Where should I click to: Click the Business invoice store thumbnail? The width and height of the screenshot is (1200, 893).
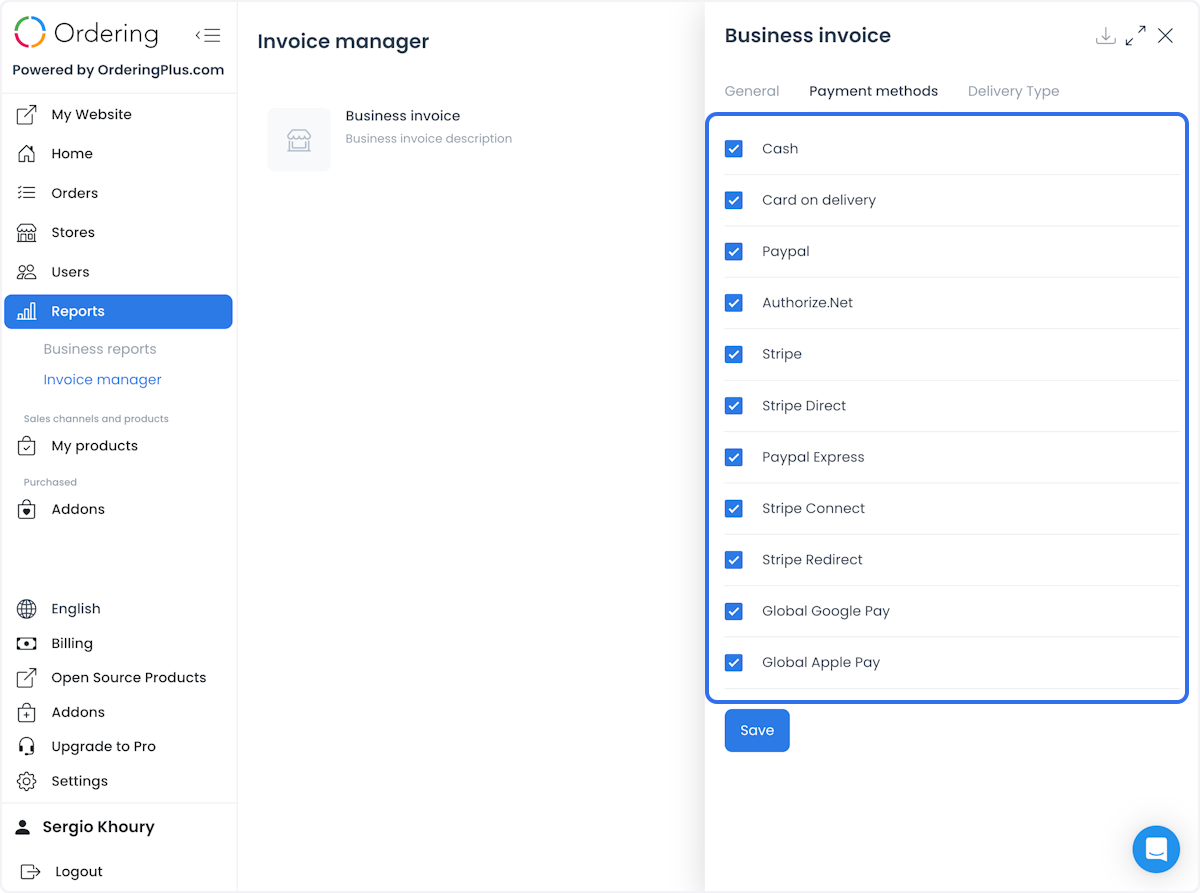coord(299,140)
